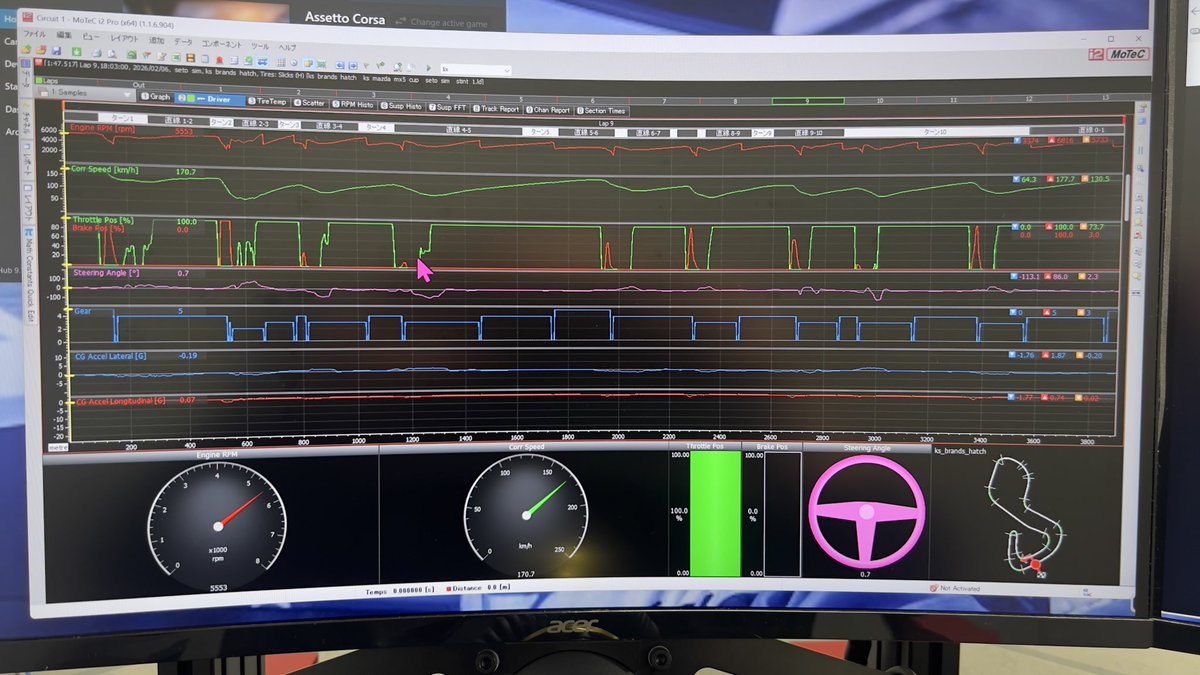1200x675 pixels.
Task: Click the Engine RPM dial gauge
Action: (x=217, y=524)
